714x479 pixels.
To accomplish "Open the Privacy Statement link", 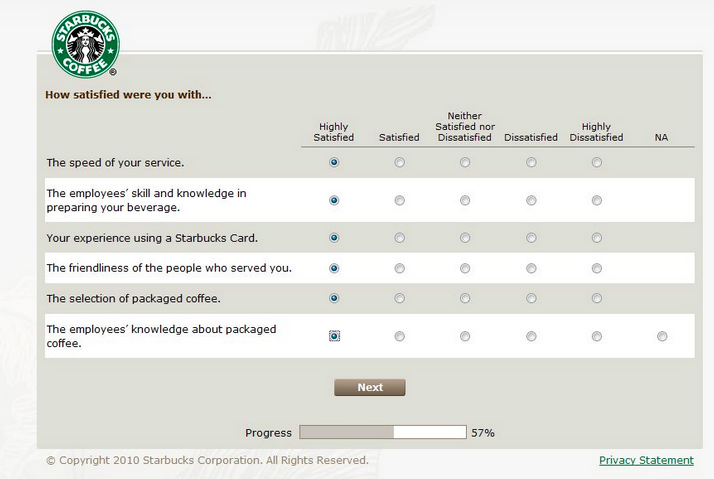I will [646, 460].
